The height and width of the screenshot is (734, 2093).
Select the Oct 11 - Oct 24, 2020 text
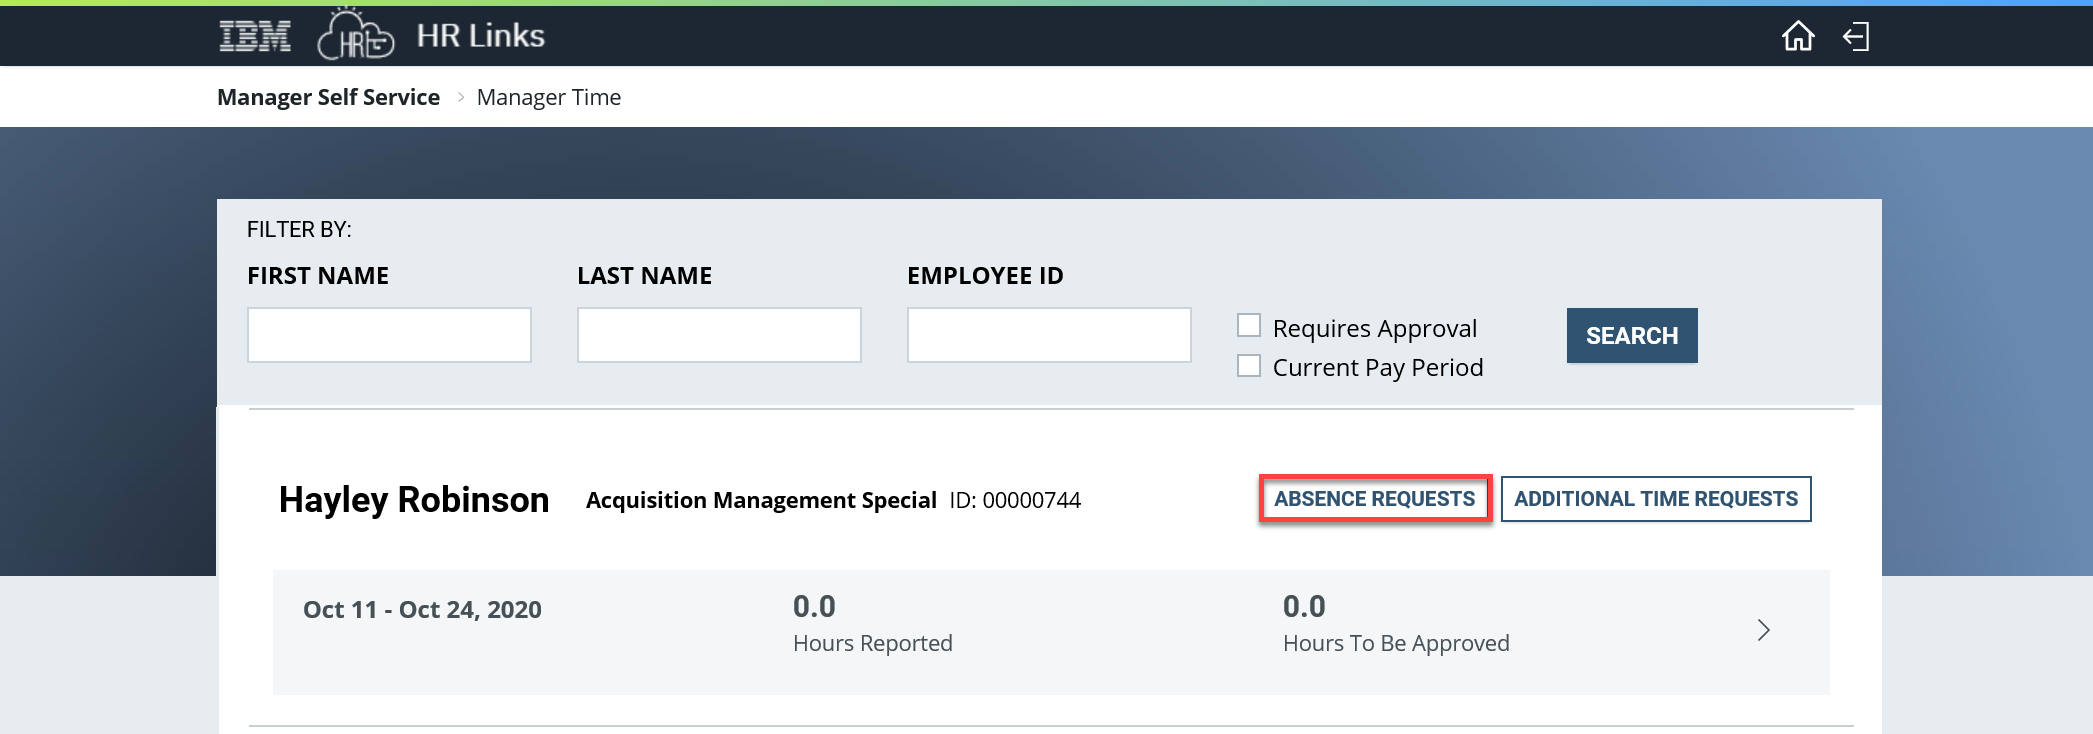click(422, 610)
